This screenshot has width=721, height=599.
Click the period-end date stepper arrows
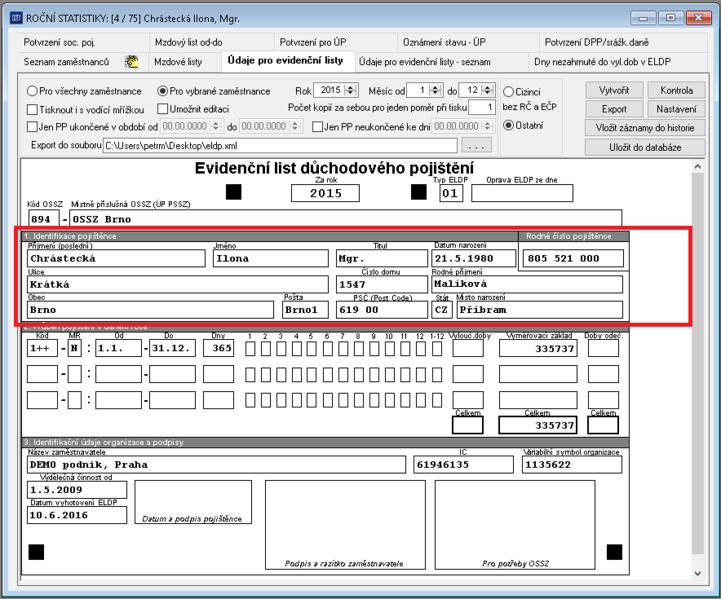tap(295, 126)
